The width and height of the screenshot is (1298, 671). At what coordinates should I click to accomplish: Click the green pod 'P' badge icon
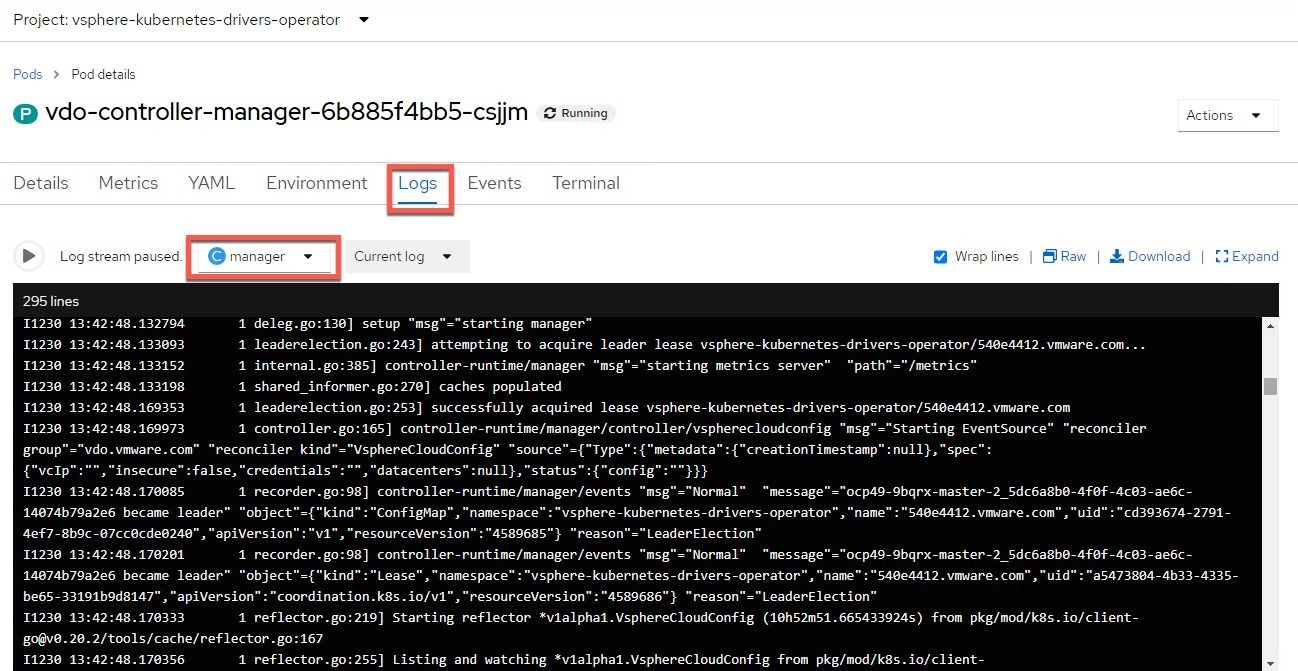tap(25, 114)
